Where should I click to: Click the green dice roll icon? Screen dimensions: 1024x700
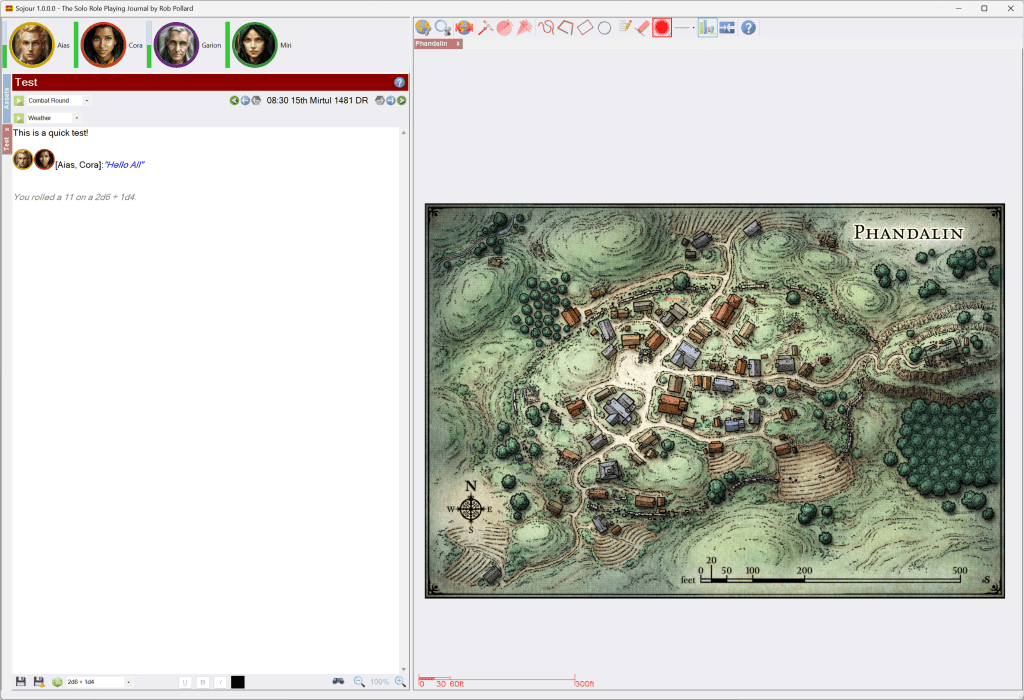coord(57,682)
